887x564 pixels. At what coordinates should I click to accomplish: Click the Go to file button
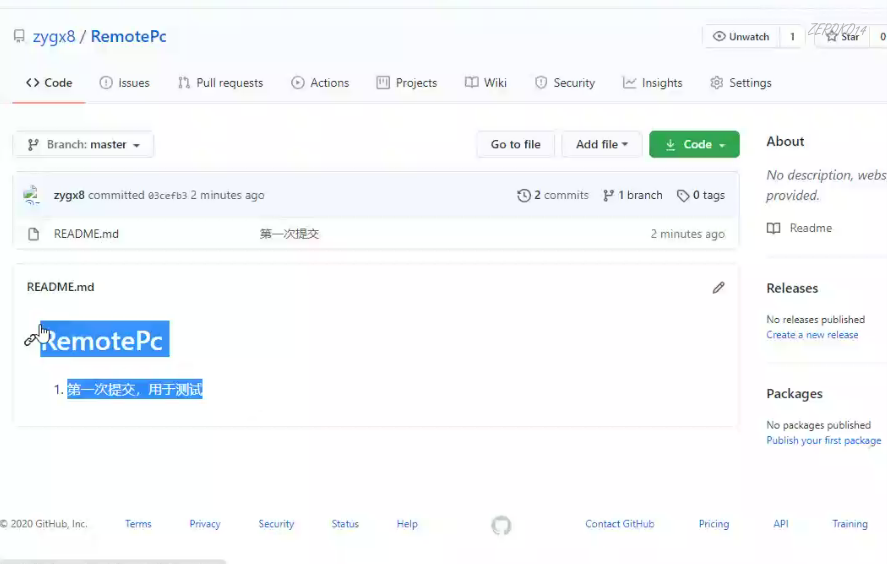[515, 144]
